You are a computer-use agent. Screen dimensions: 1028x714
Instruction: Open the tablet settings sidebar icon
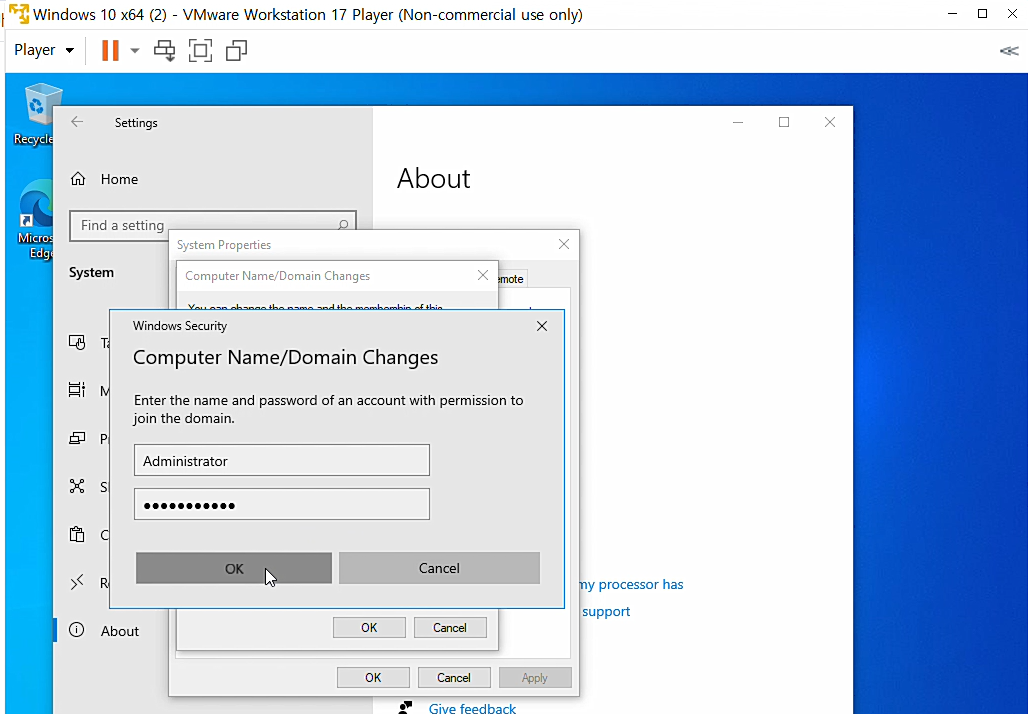coord(77,342)
